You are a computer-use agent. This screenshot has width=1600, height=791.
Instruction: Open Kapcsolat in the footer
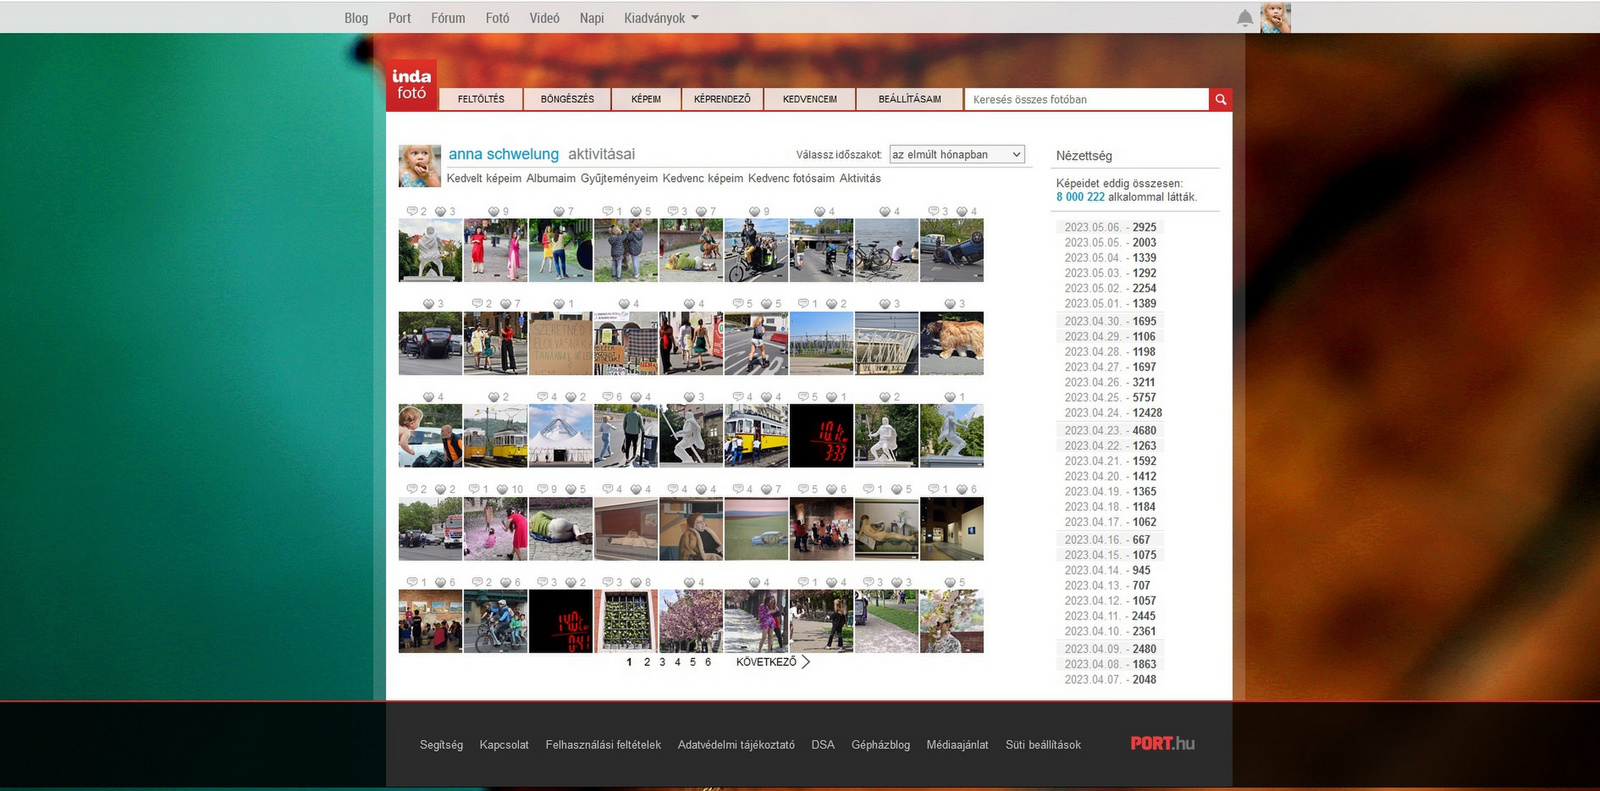(x=504, y=745)
